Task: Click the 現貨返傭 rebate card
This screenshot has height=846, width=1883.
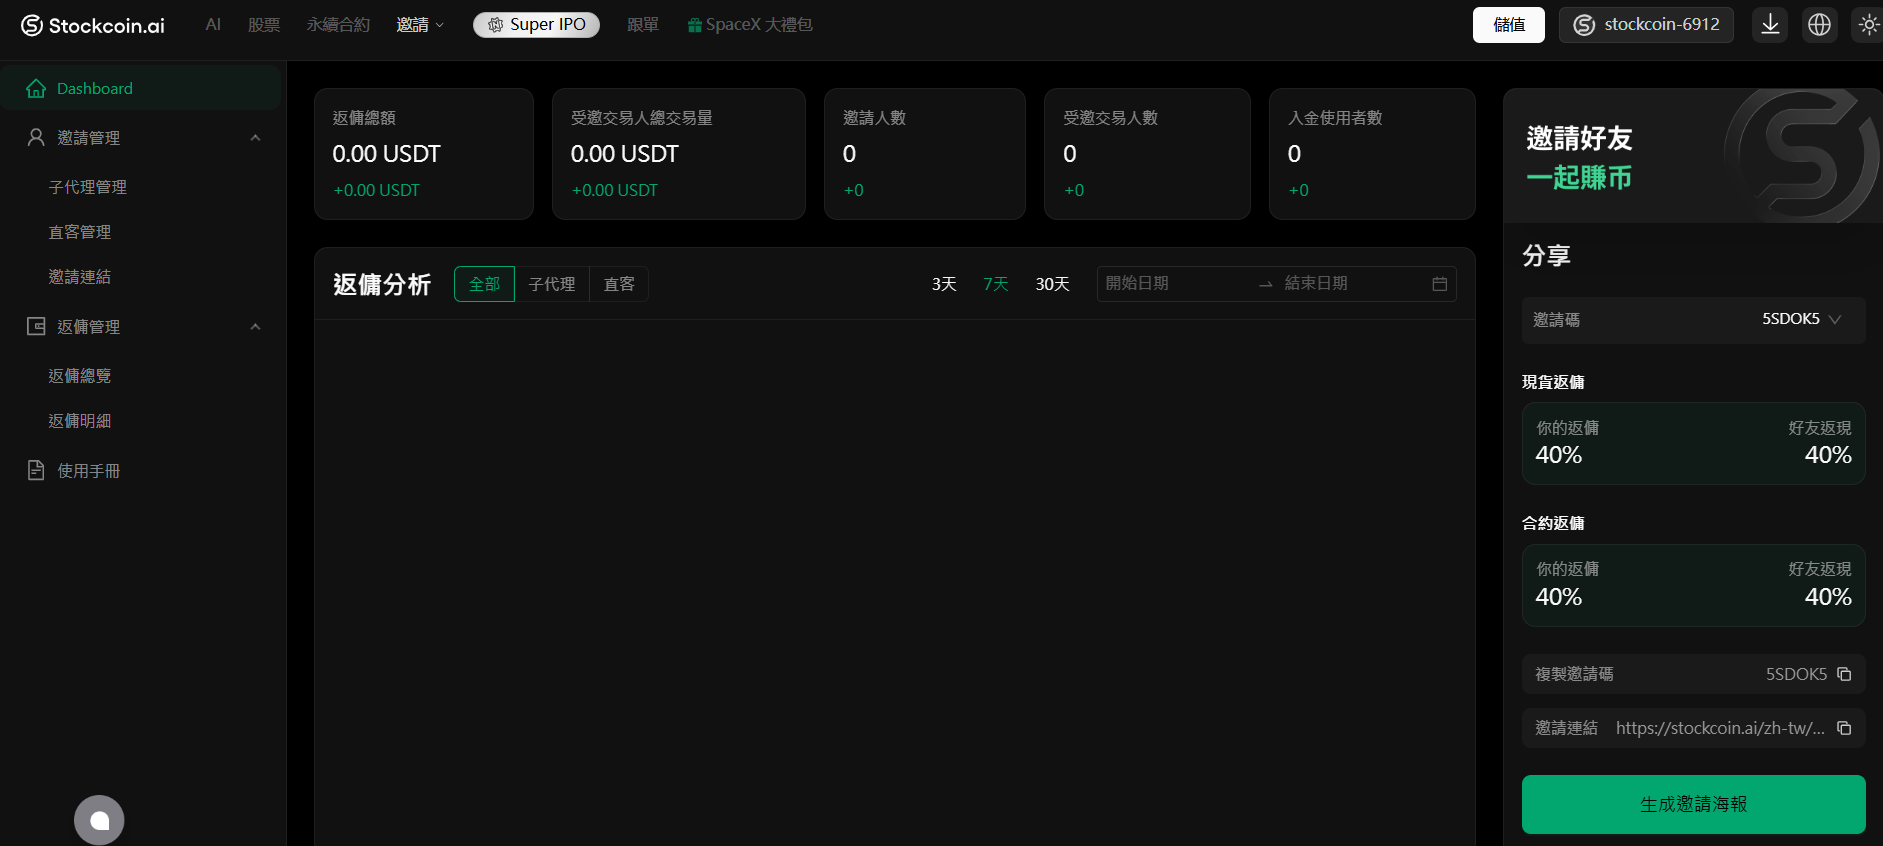Action: [1694, 444]
